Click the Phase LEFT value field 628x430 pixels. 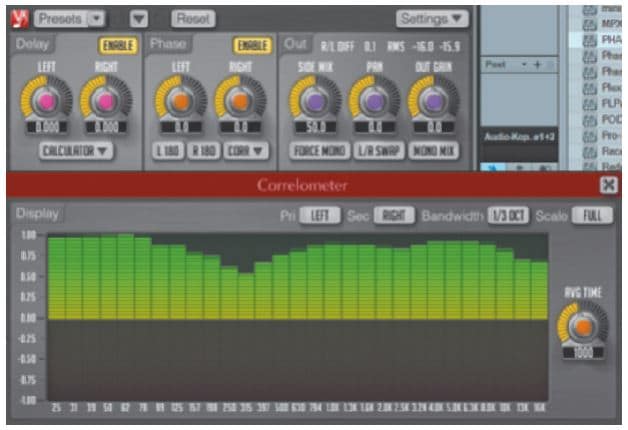(181, 127)
